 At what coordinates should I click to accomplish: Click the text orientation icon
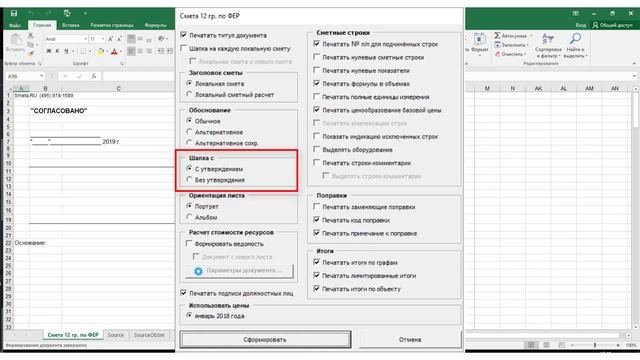[x=161, y=39]
